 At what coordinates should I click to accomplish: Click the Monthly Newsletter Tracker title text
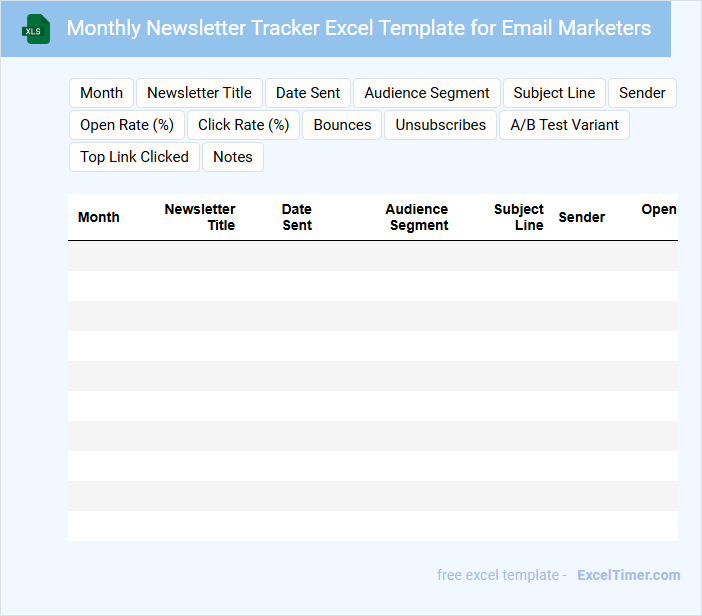click(358, 28)
